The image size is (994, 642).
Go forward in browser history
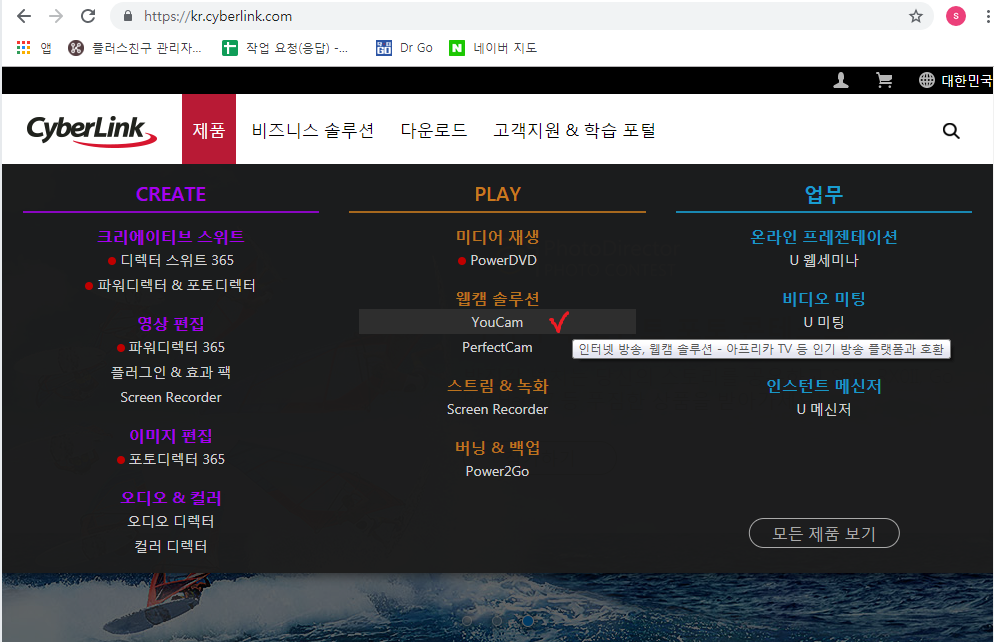(56, 16)
